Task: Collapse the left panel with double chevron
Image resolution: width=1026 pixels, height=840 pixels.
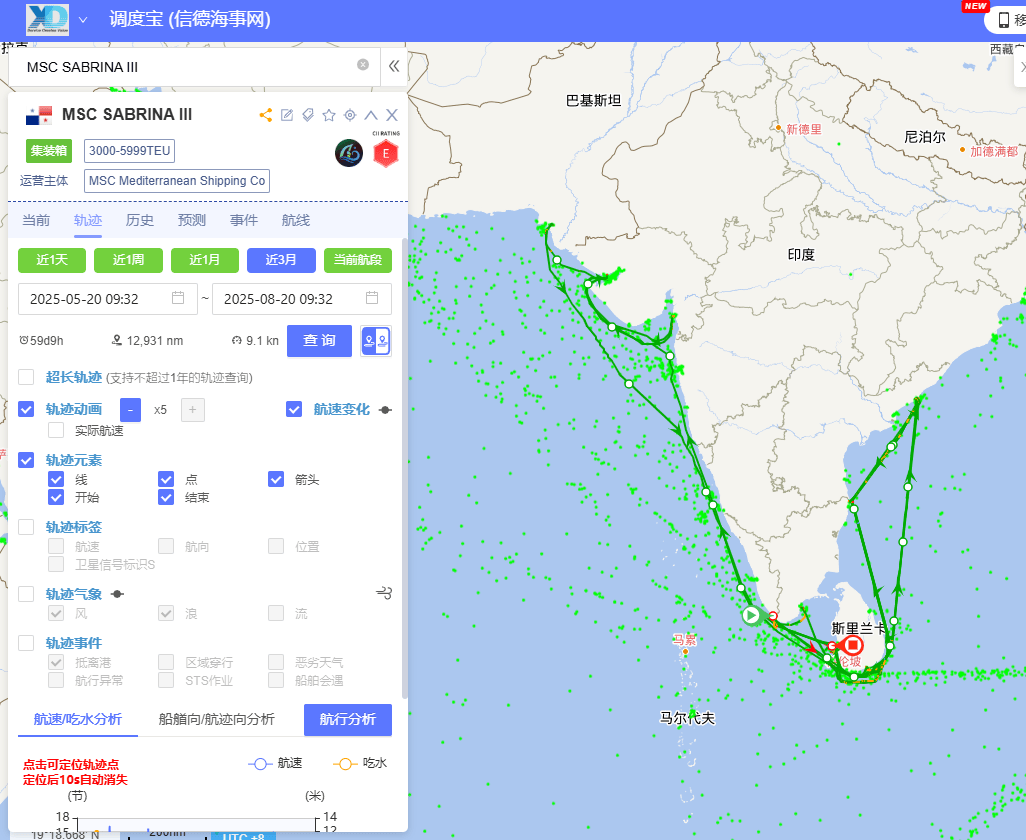Action: (x=394, y=65)
